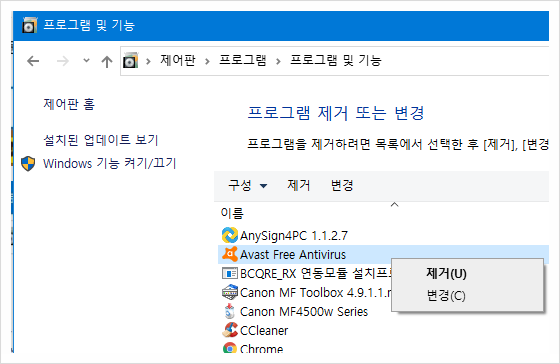The image size is (560, 364).
Task: Click the Avast orange program icon
Action: point(230,254)
